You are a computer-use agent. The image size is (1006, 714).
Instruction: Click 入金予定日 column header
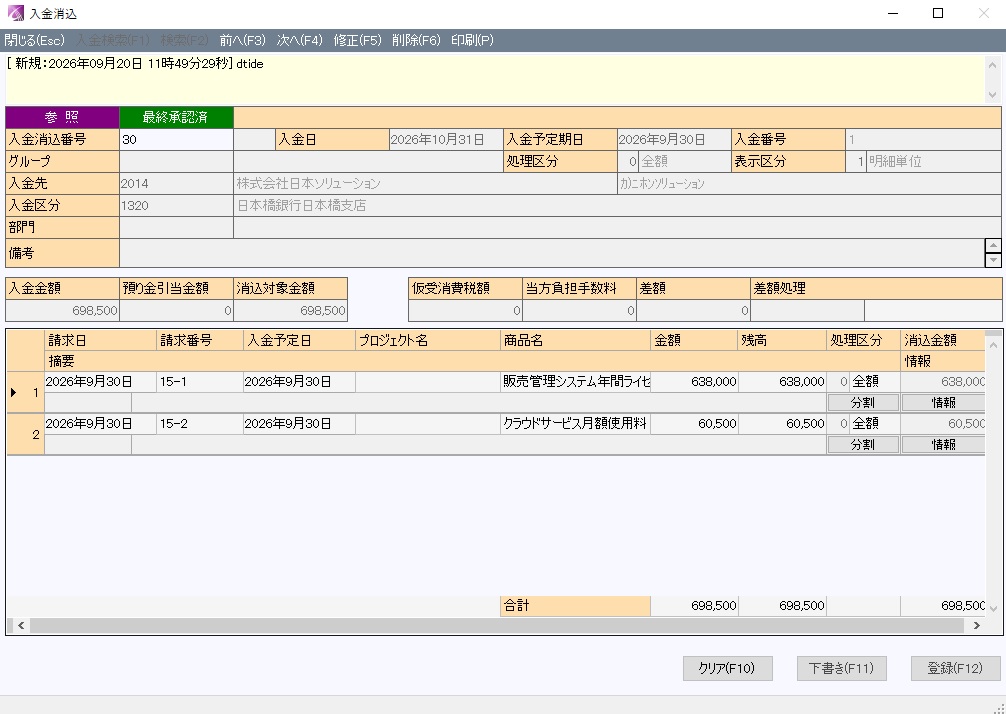click(299, 341)
